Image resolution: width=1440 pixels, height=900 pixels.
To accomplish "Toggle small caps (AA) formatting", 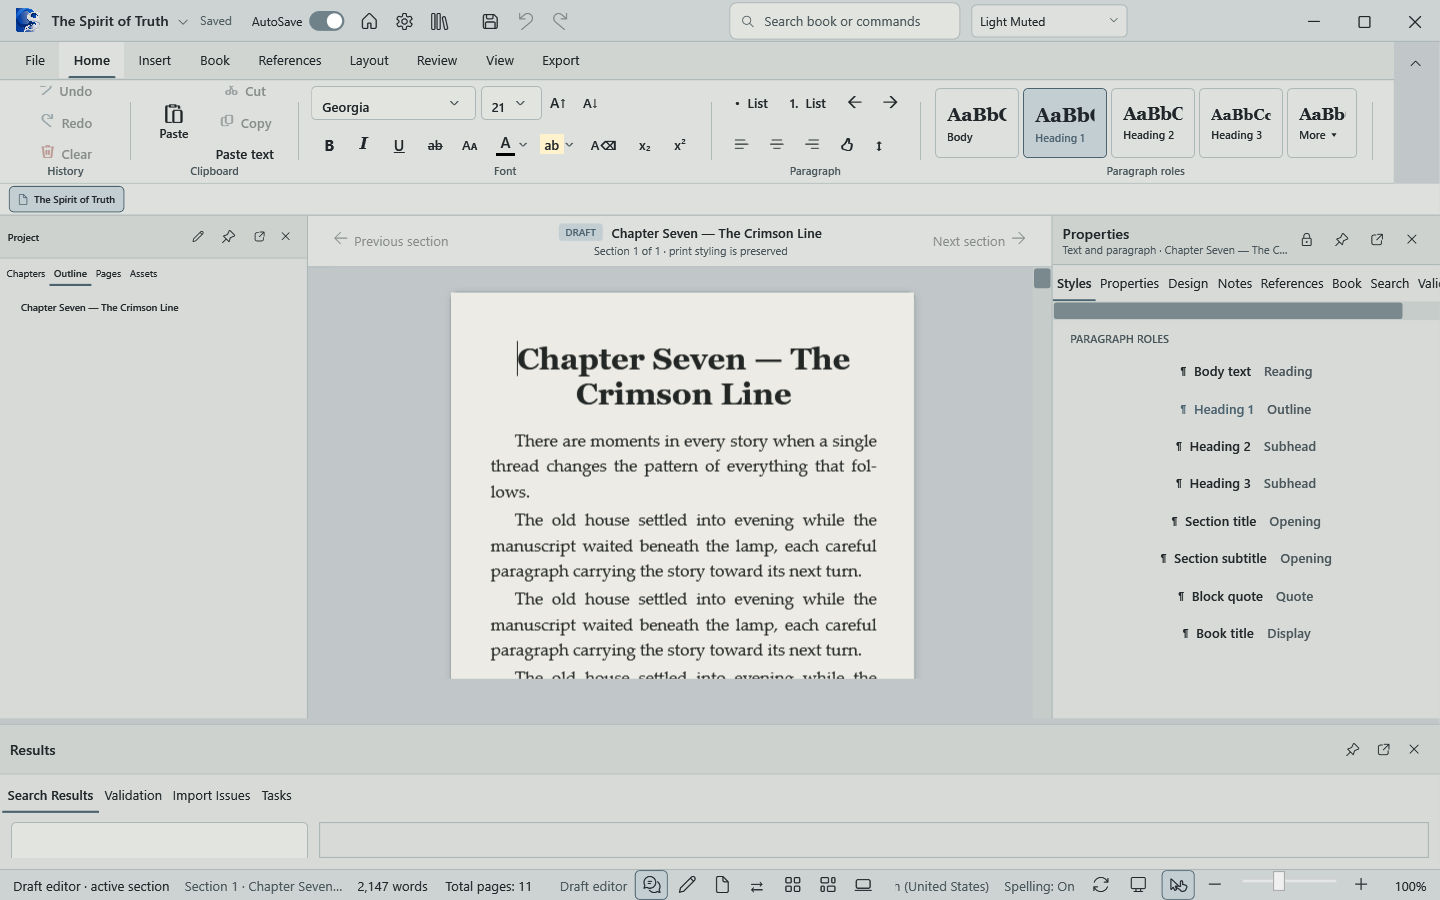I will (x=469, y=145).
